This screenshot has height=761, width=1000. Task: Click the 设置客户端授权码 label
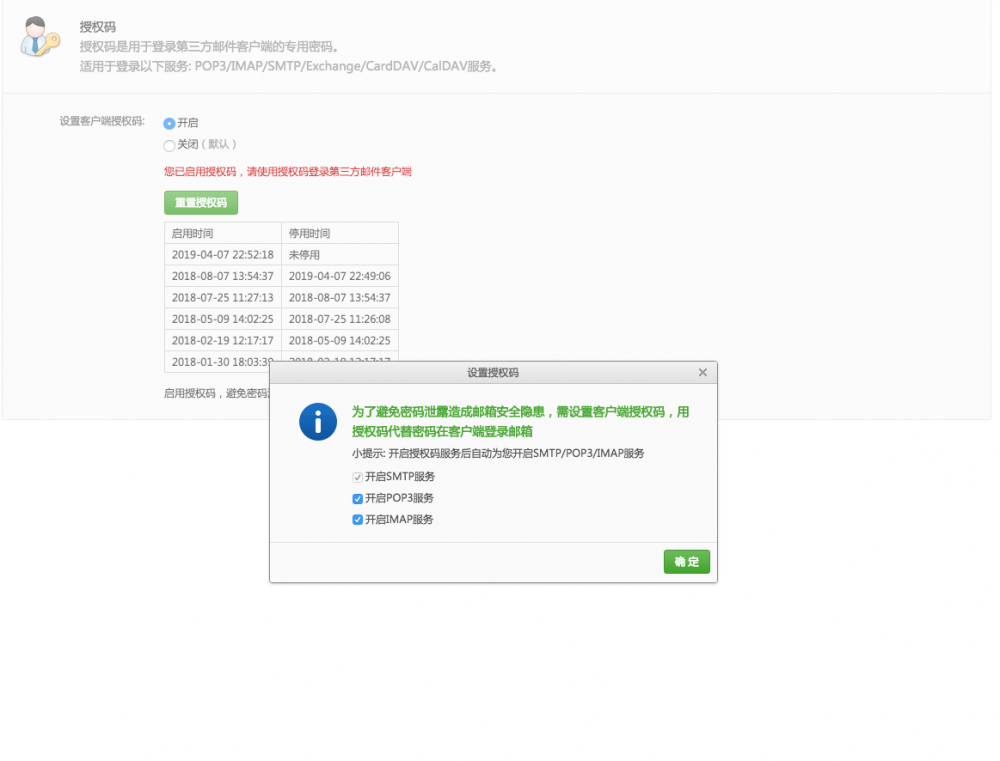tap(101, 122)
